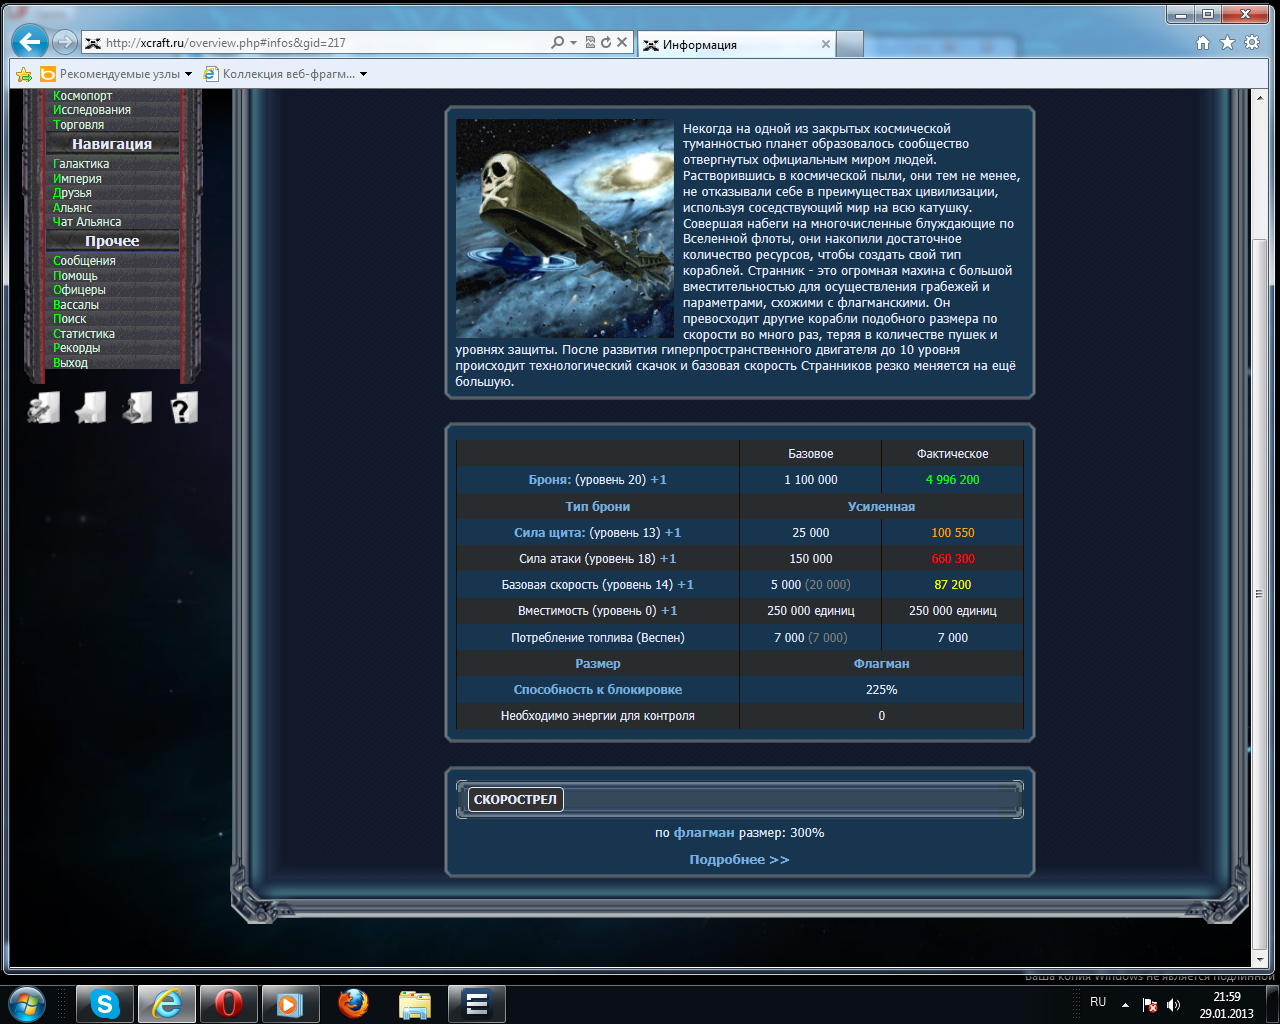Launch Opera from the taskbar
This screenshot has width=1280, height=1024.
click(228, 1004)
